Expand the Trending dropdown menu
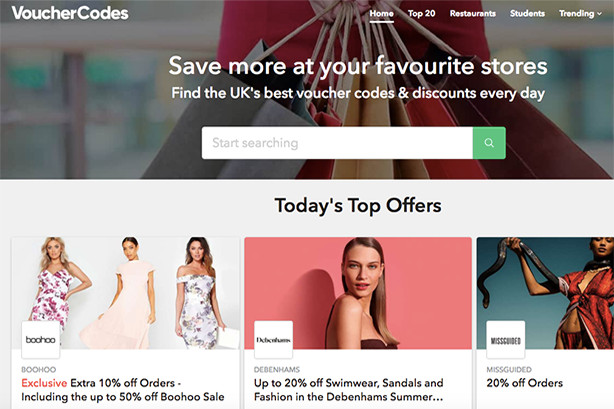 tap(580, 13)
